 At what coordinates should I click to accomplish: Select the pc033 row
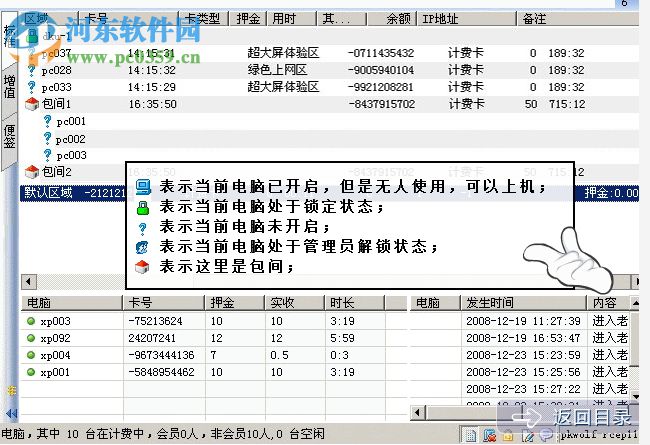point(329,87)
